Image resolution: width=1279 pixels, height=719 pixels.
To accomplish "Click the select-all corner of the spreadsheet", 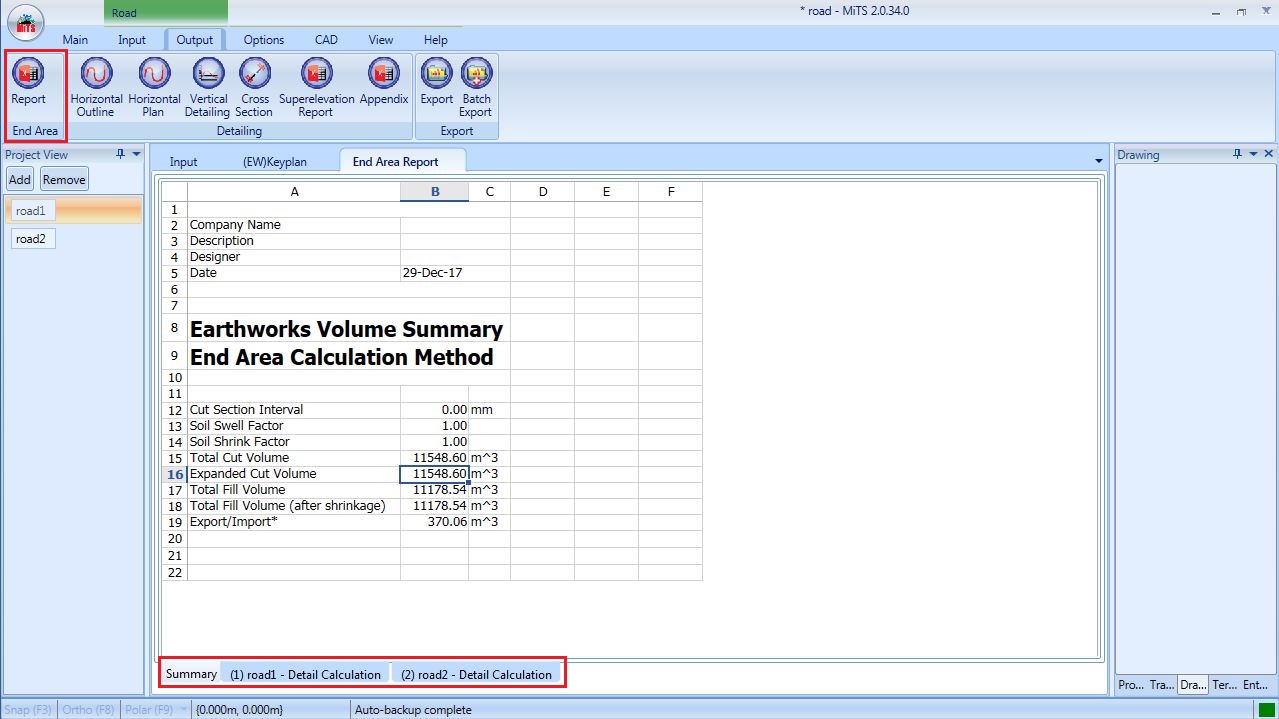I will [174, 192].
